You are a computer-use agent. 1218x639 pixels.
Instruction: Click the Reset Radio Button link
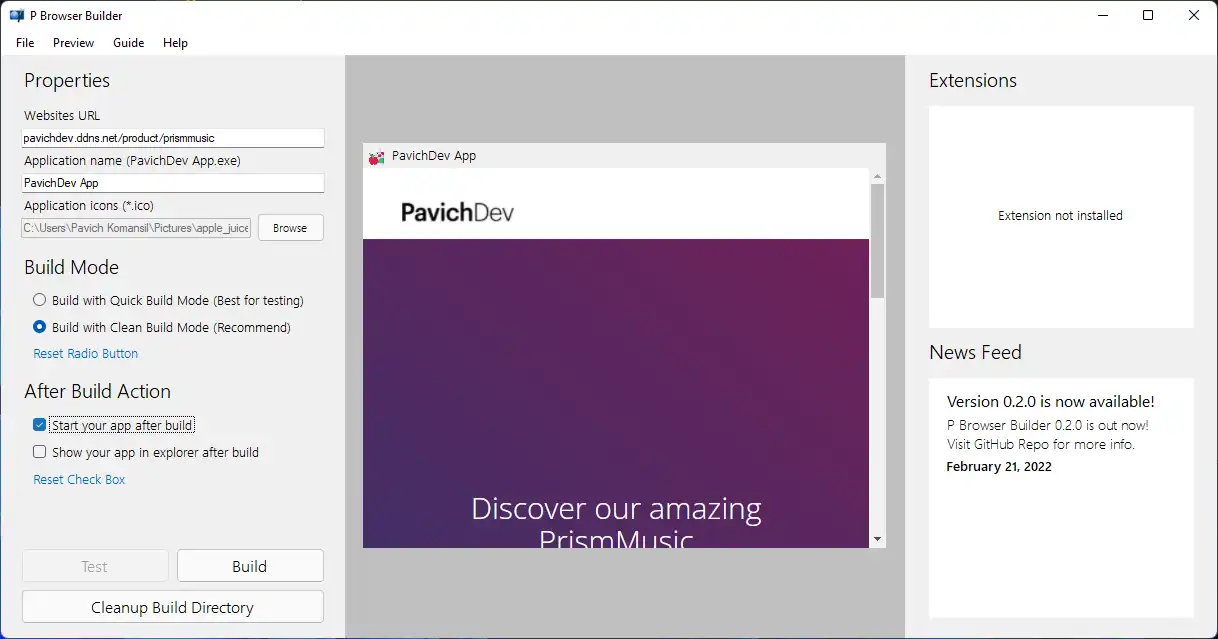pos(86,354)
